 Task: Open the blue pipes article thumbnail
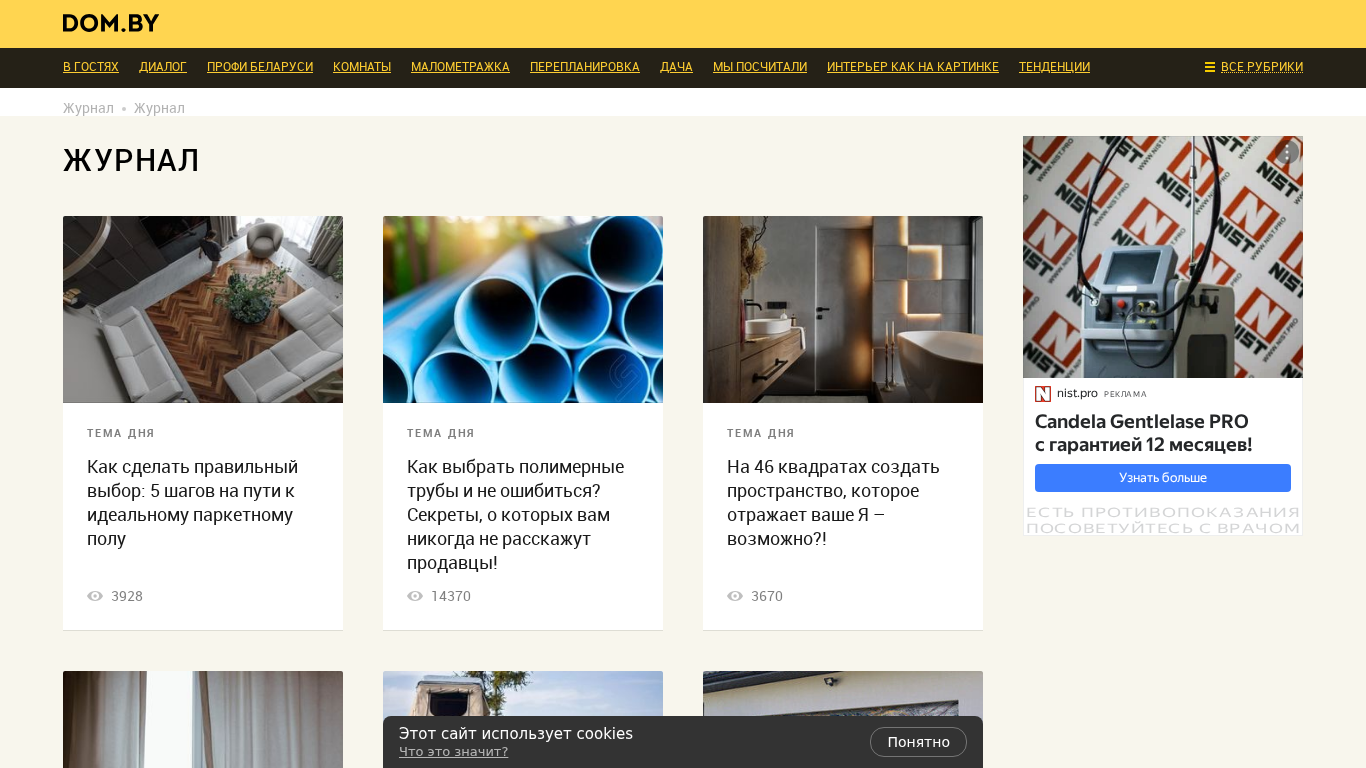pyautogui.click(x=523, y=310)
